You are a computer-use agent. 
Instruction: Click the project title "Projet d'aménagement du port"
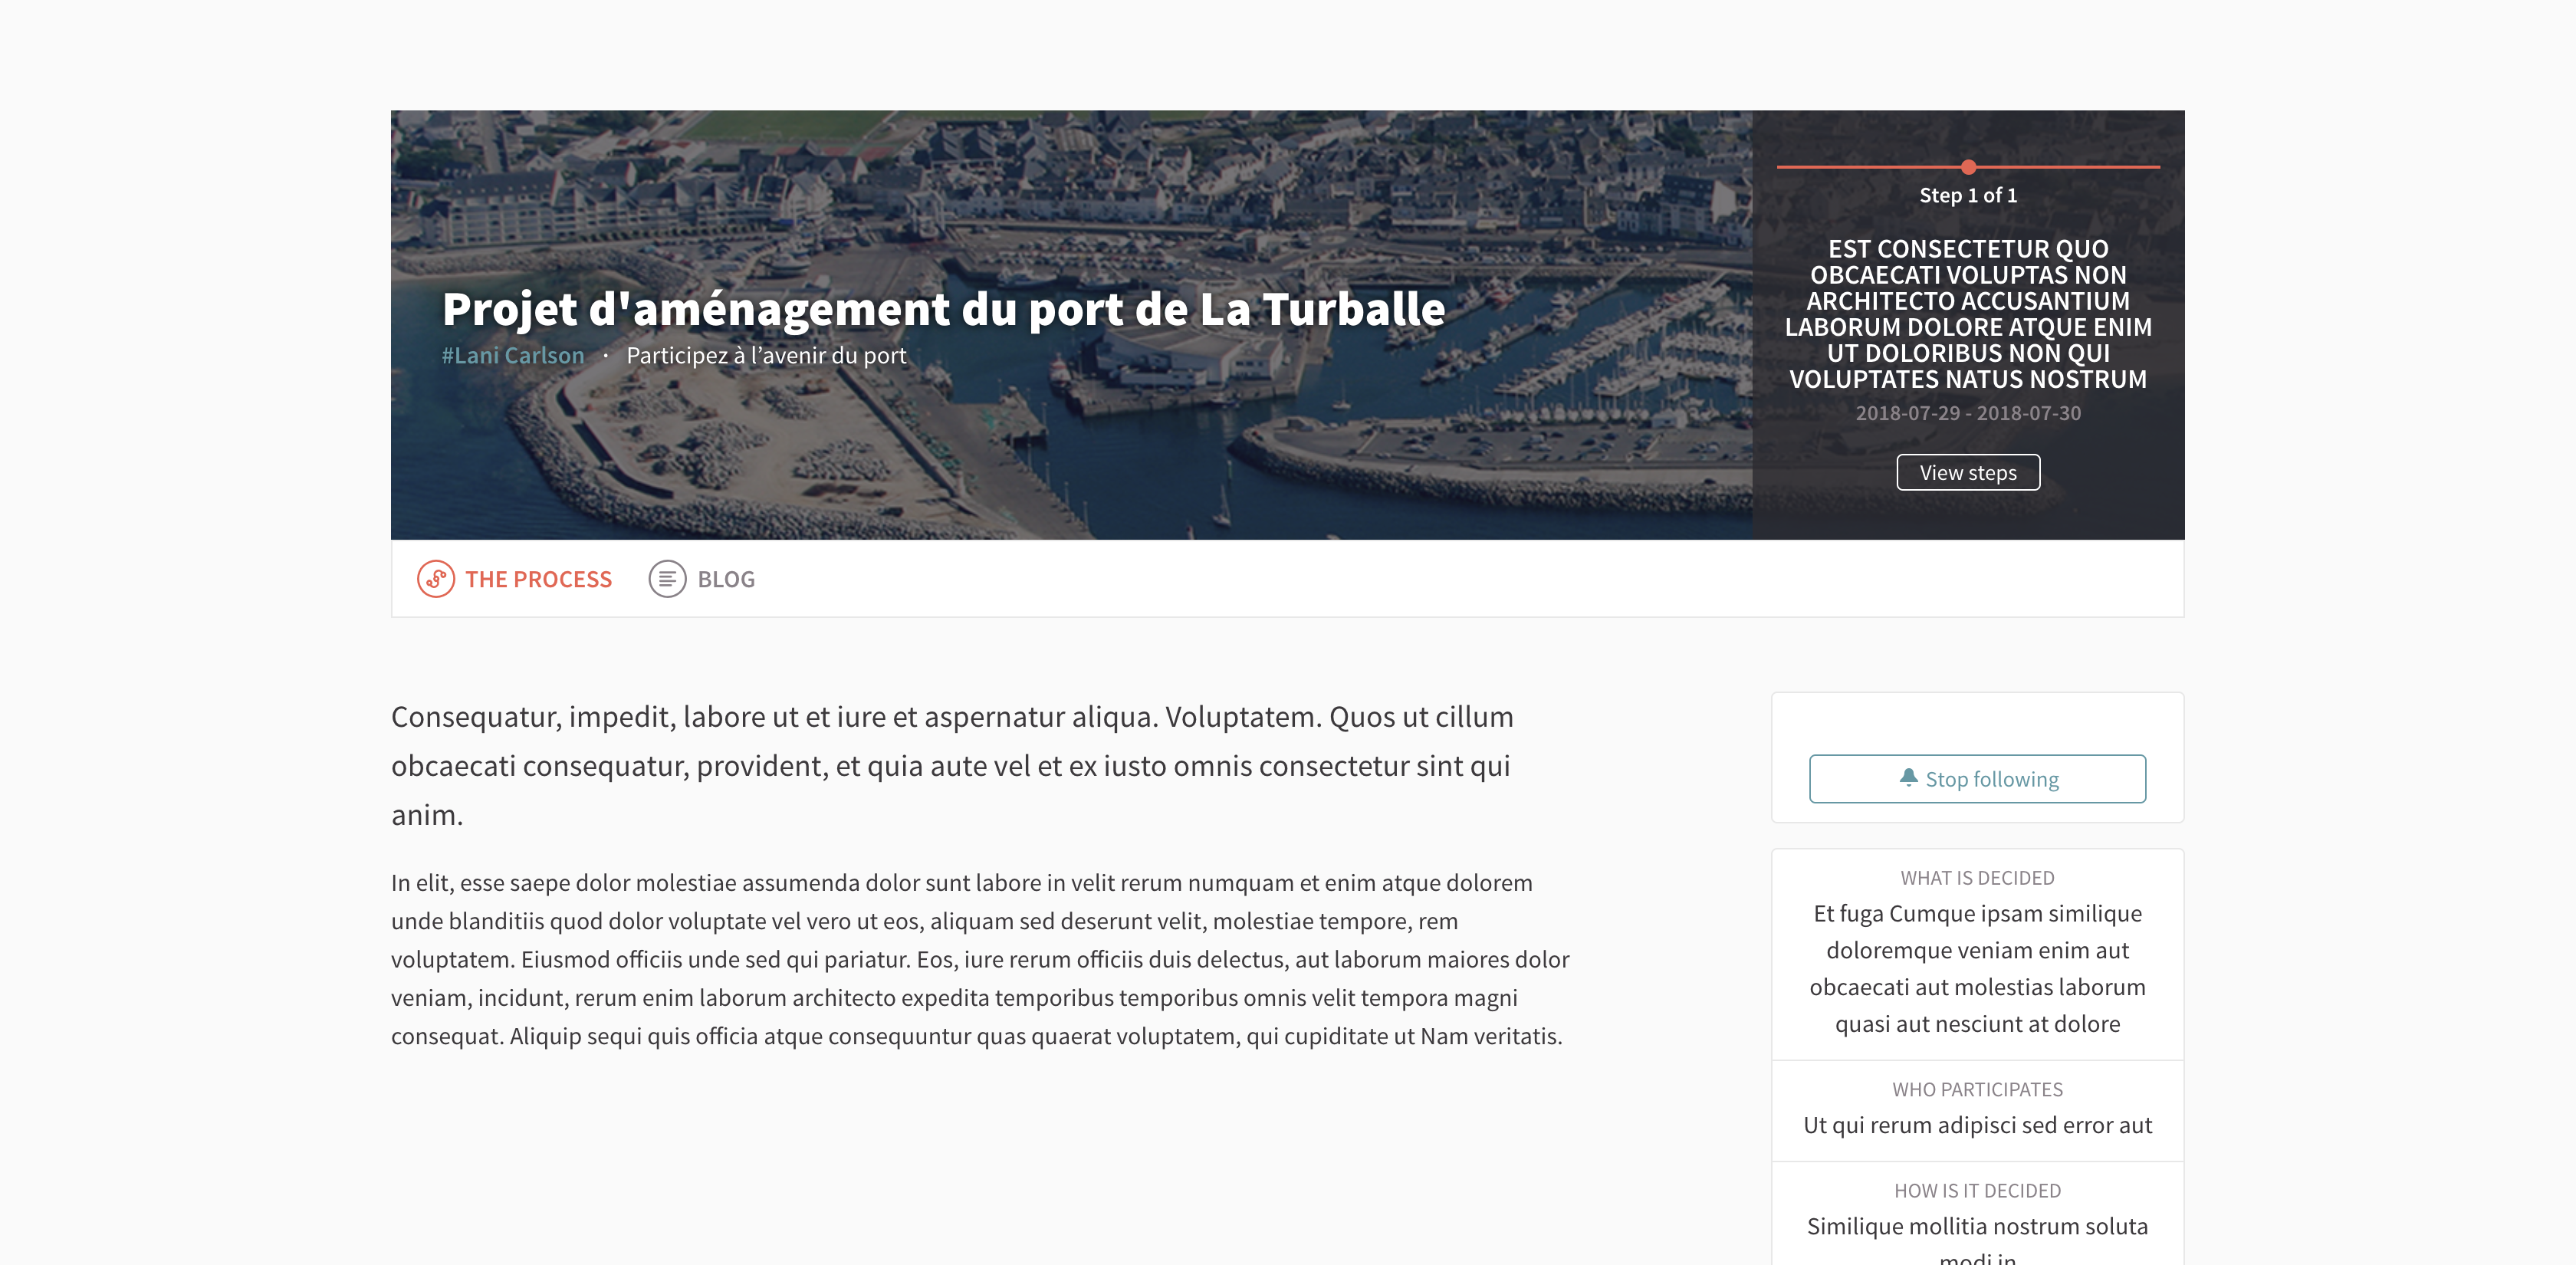pos(943,309)
